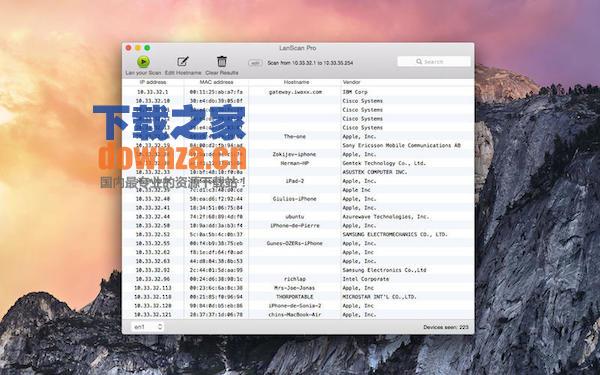Click hostname The-one

[295, 136]
